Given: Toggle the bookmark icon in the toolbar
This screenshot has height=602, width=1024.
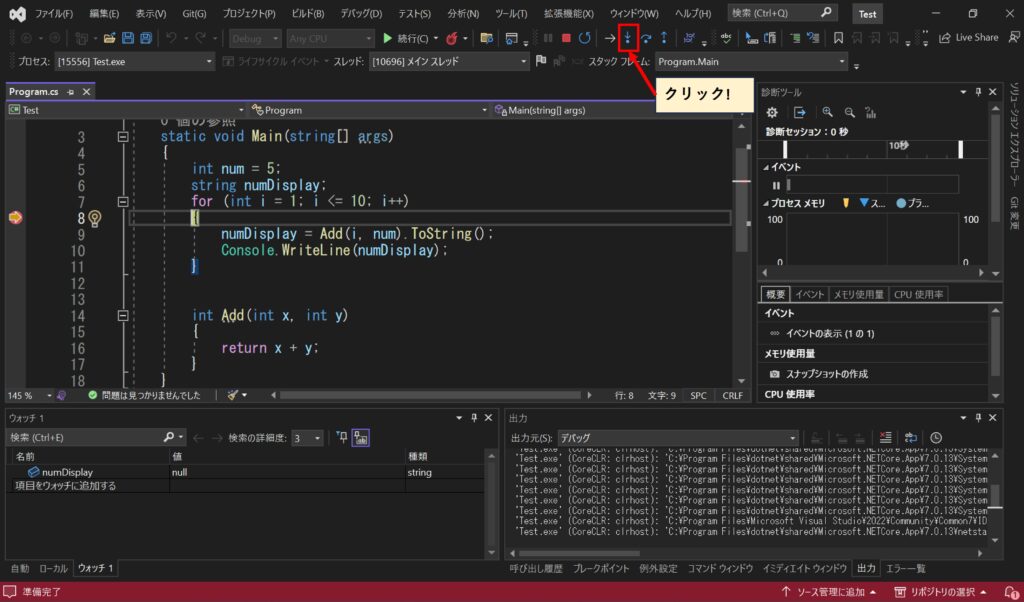Looking at the screenshot, I should (839, 38).
